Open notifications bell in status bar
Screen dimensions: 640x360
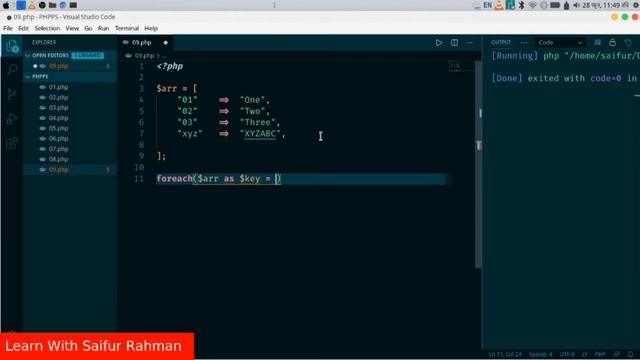coord(631,354)
